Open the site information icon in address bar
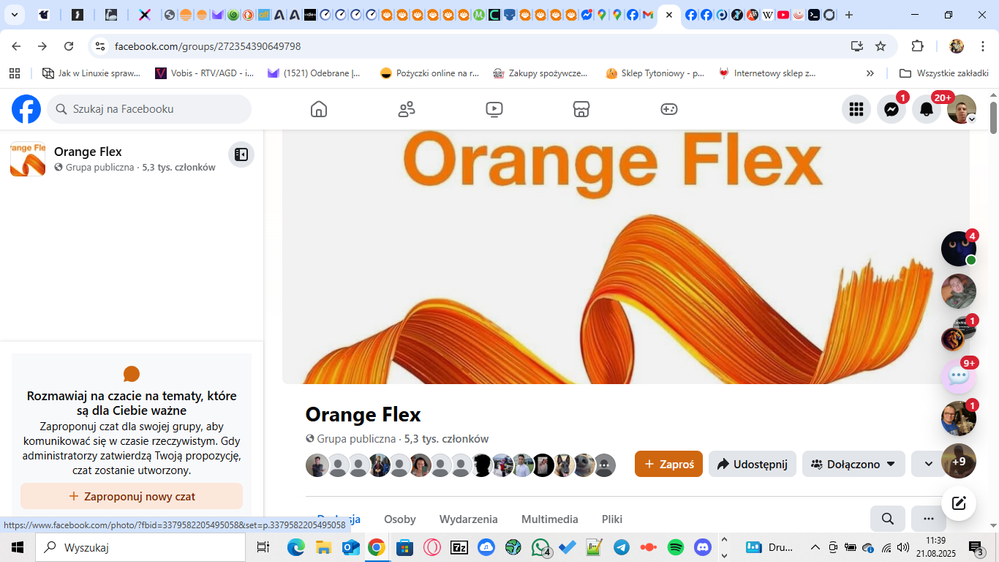999x562 pixels. click(x=100, y=46)
